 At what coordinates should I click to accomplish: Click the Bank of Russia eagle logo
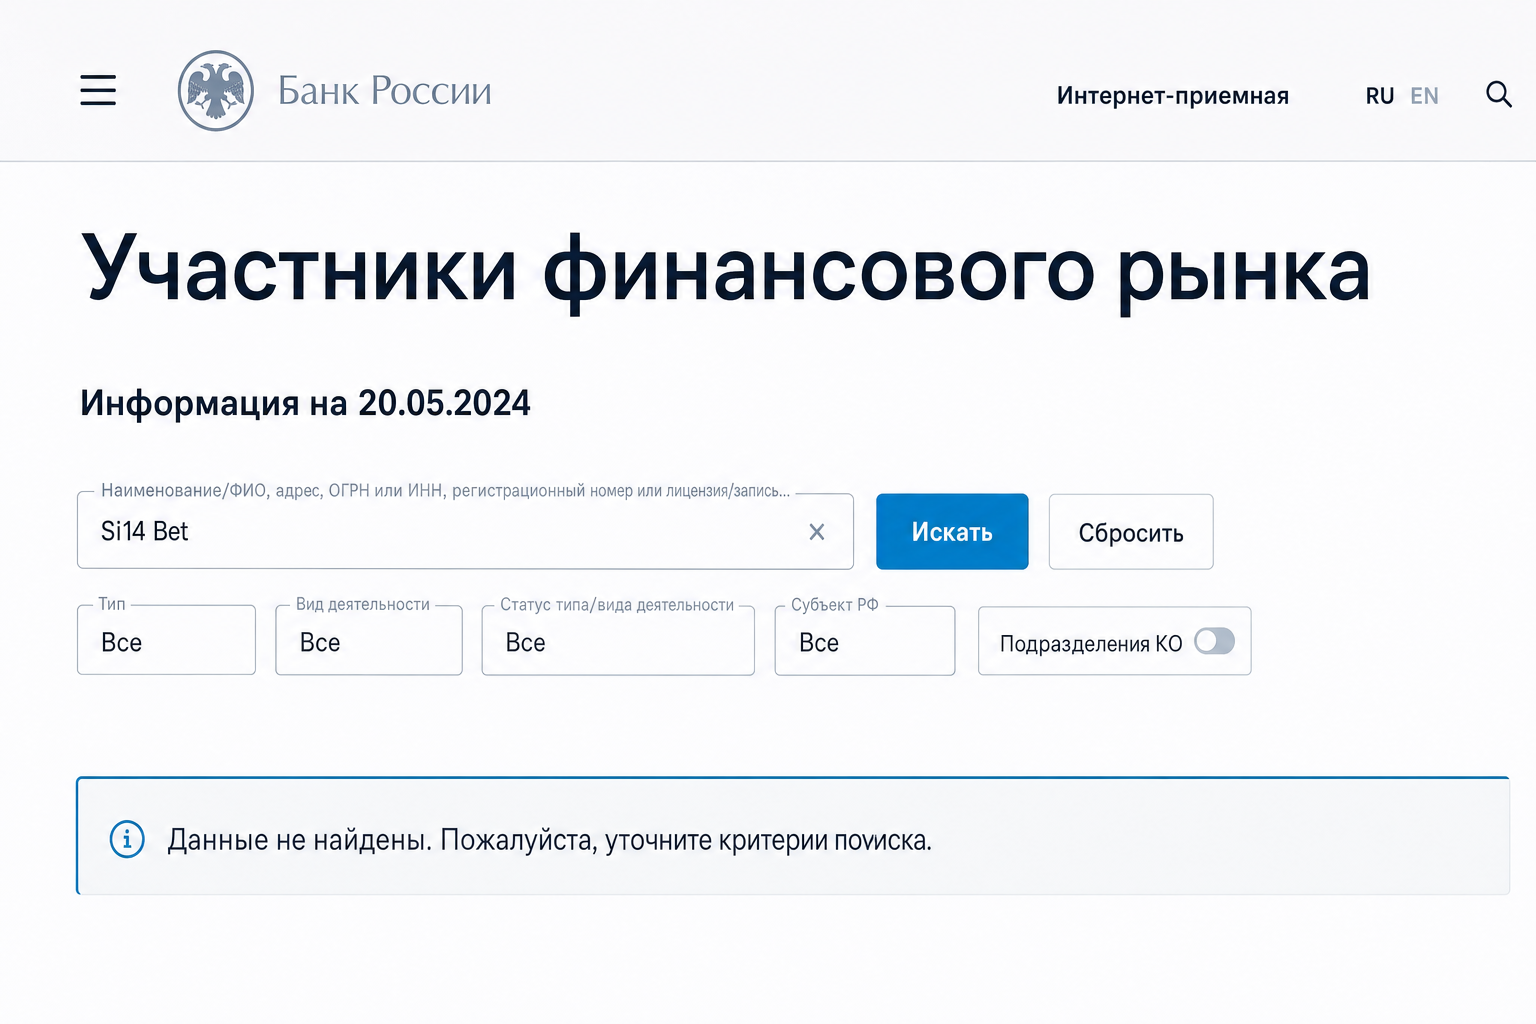tap(215, 91)
